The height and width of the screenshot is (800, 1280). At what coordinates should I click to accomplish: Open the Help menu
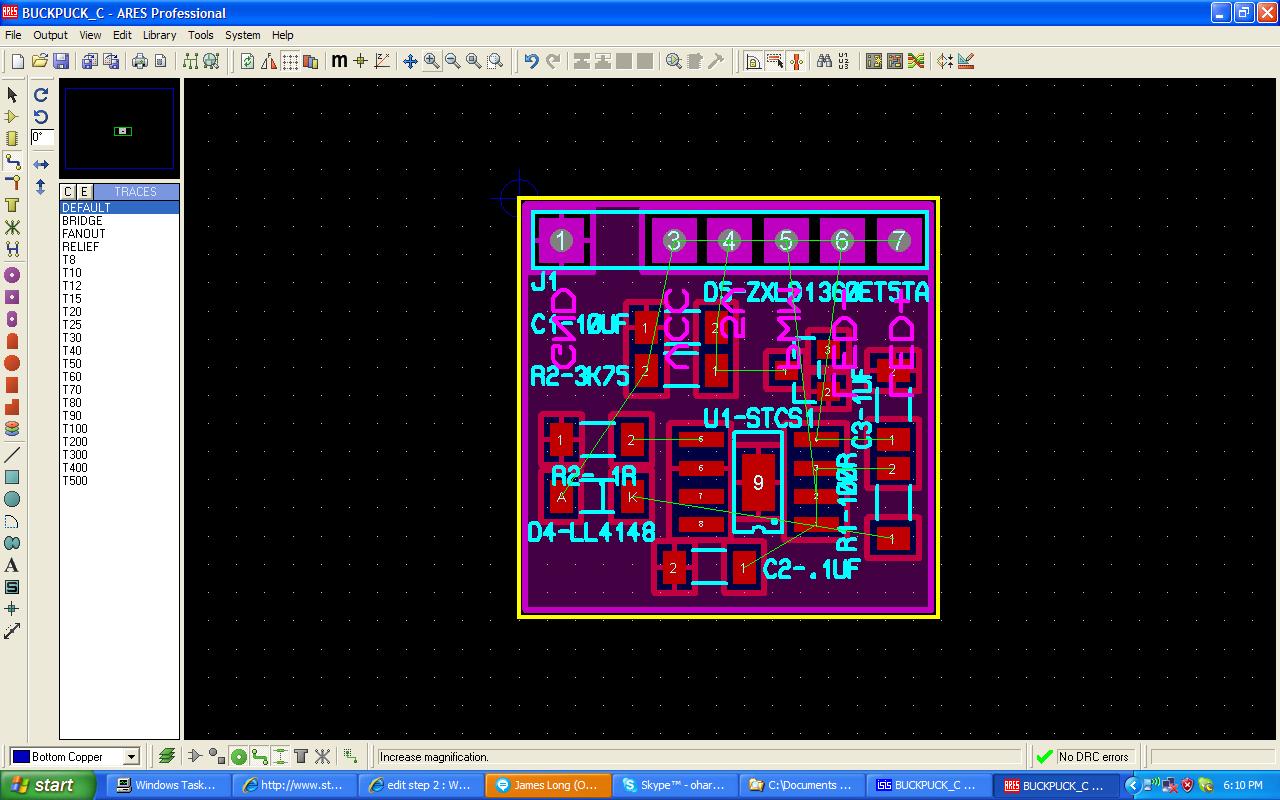pyautogui.click(x=283, y=35)
